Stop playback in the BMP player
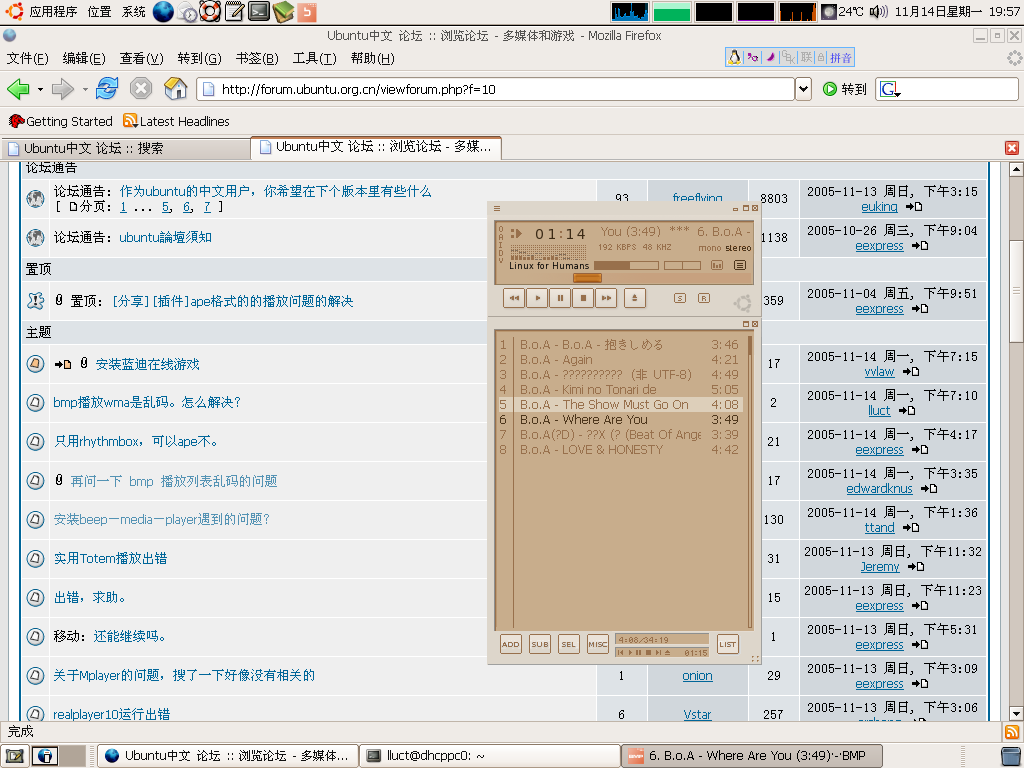This screenshot has width=1024, height=768. pyautogui.click(x=583, y=298)
